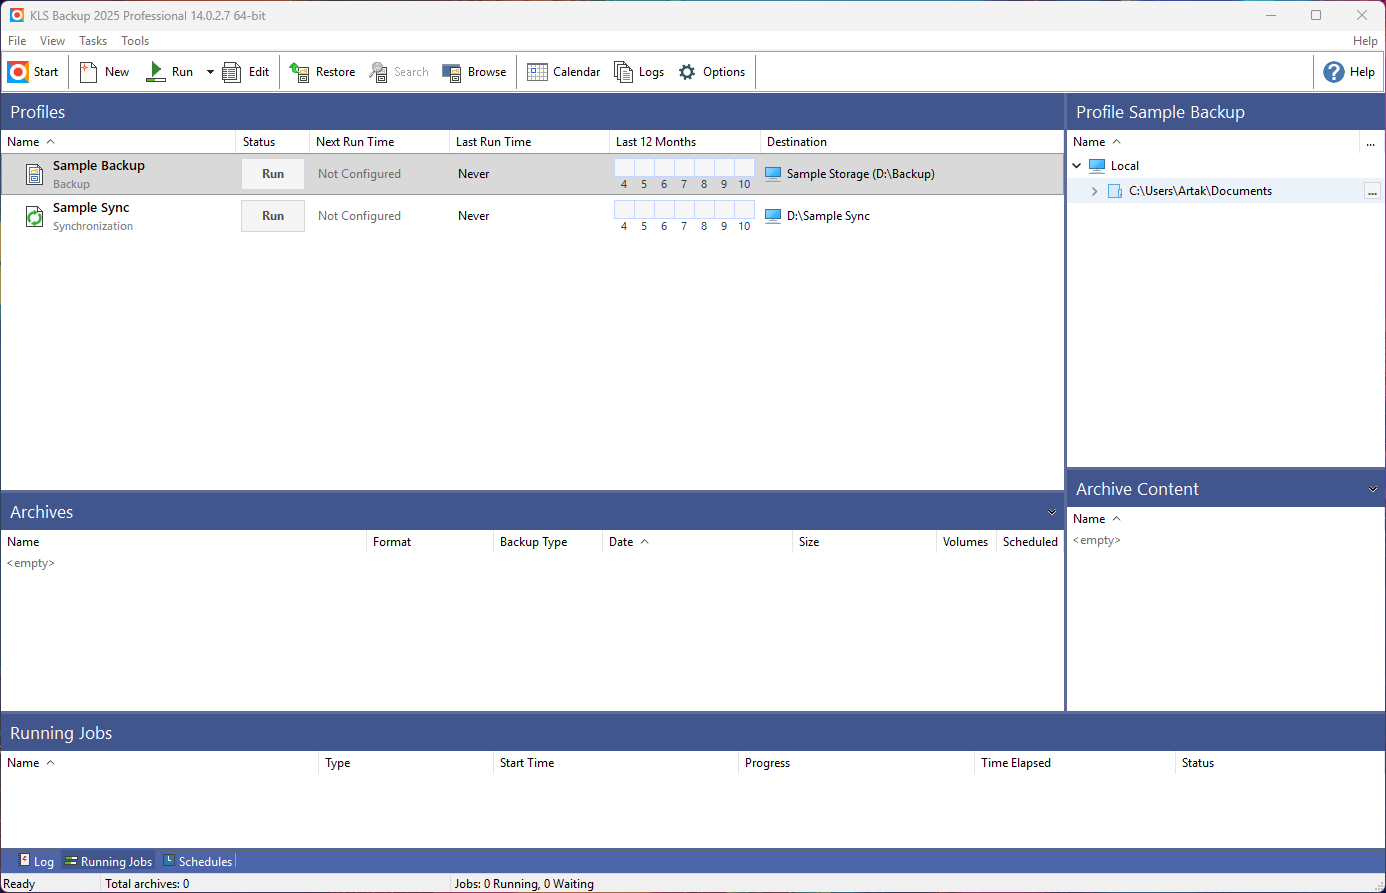Screen dimensions: 1386x893
Task: Create a new profile with New icon
Action: click(89, 72)
